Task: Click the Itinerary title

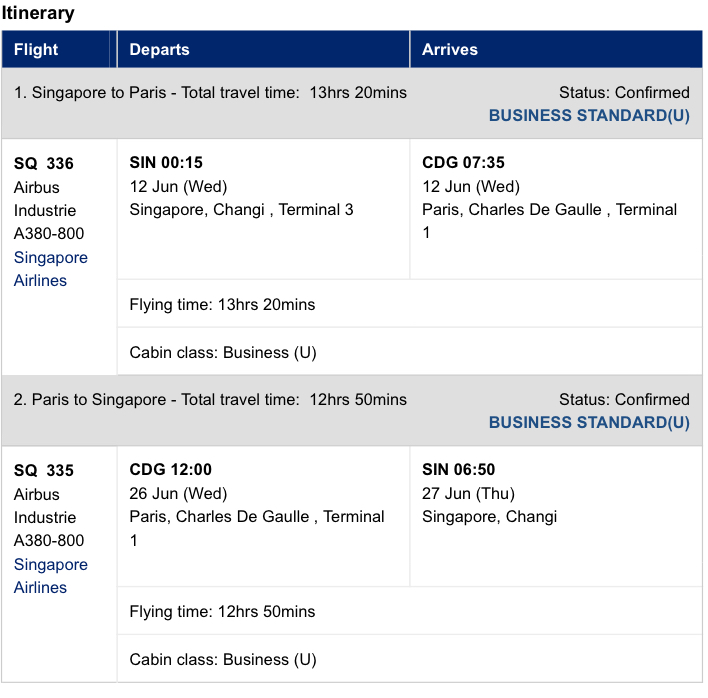Action: (x=38, y=13)
